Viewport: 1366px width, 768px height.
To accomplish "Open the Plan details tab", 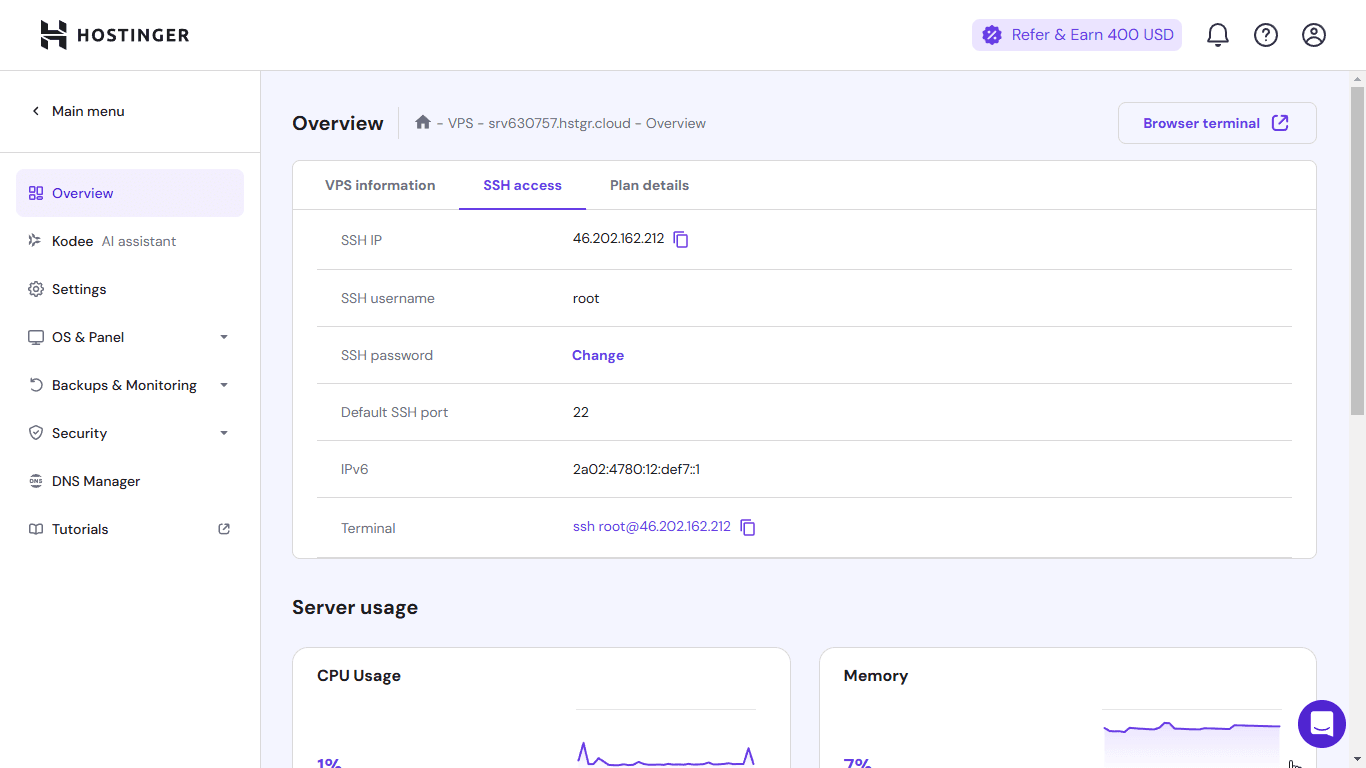I will tap(649, 185).
